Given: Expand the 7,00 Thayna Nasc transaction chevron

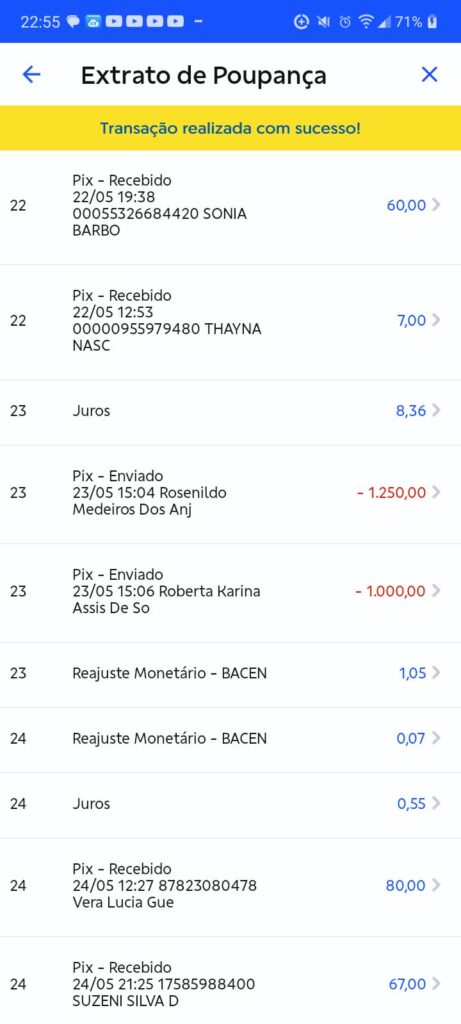Looking at the screenshot, I should [437, 320].
